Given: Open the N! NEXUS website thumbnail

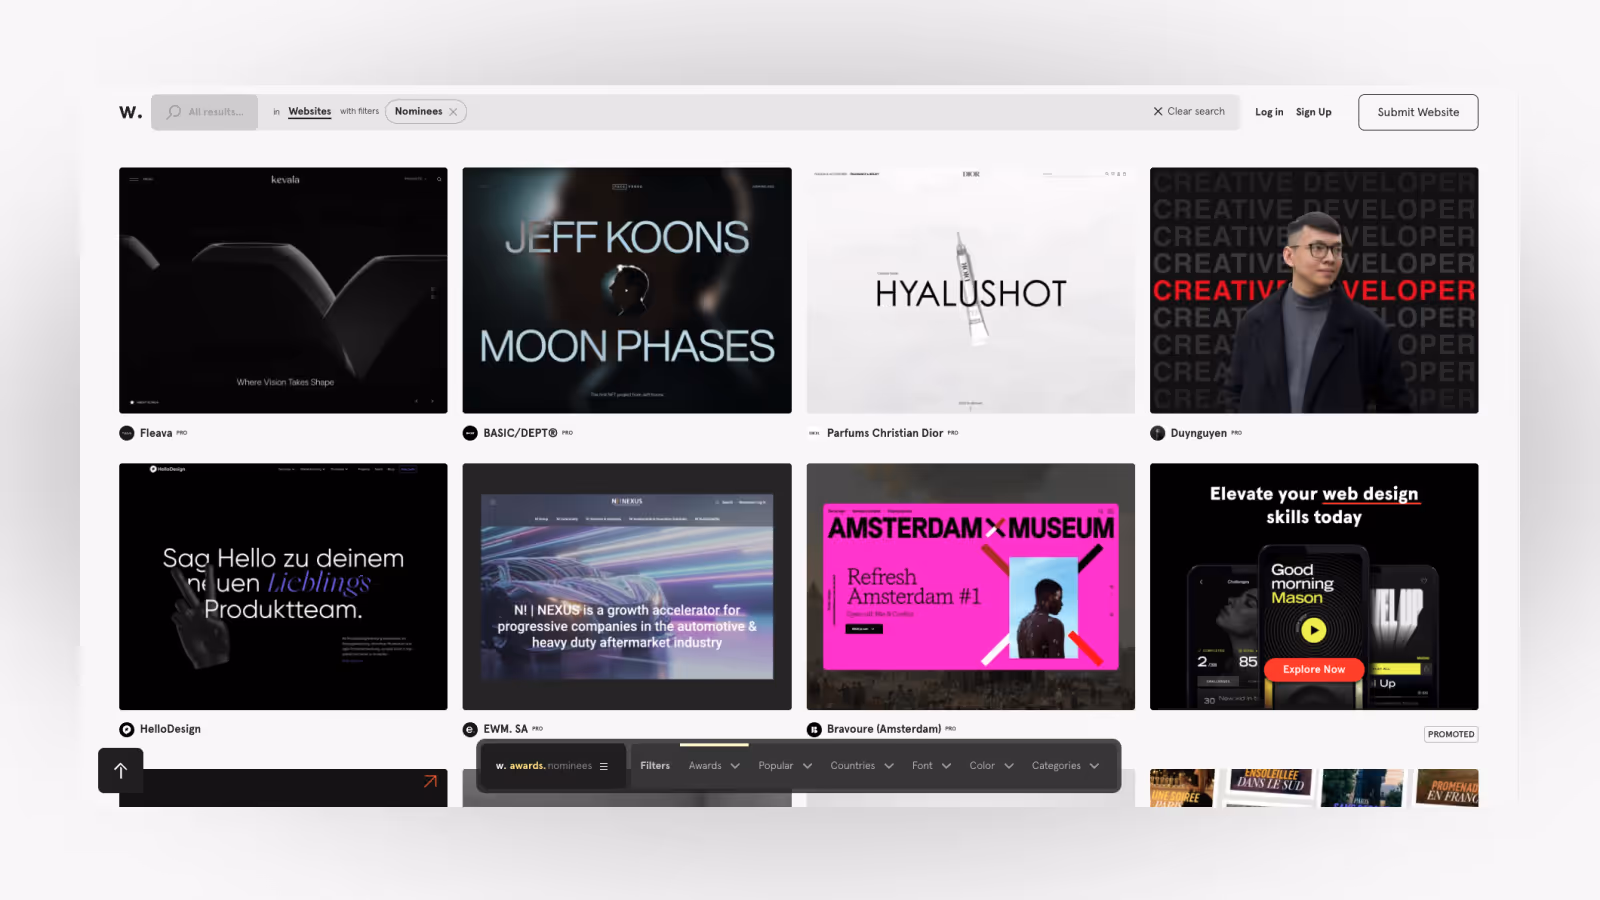Looking at the screenshot, I should [627, 586].
